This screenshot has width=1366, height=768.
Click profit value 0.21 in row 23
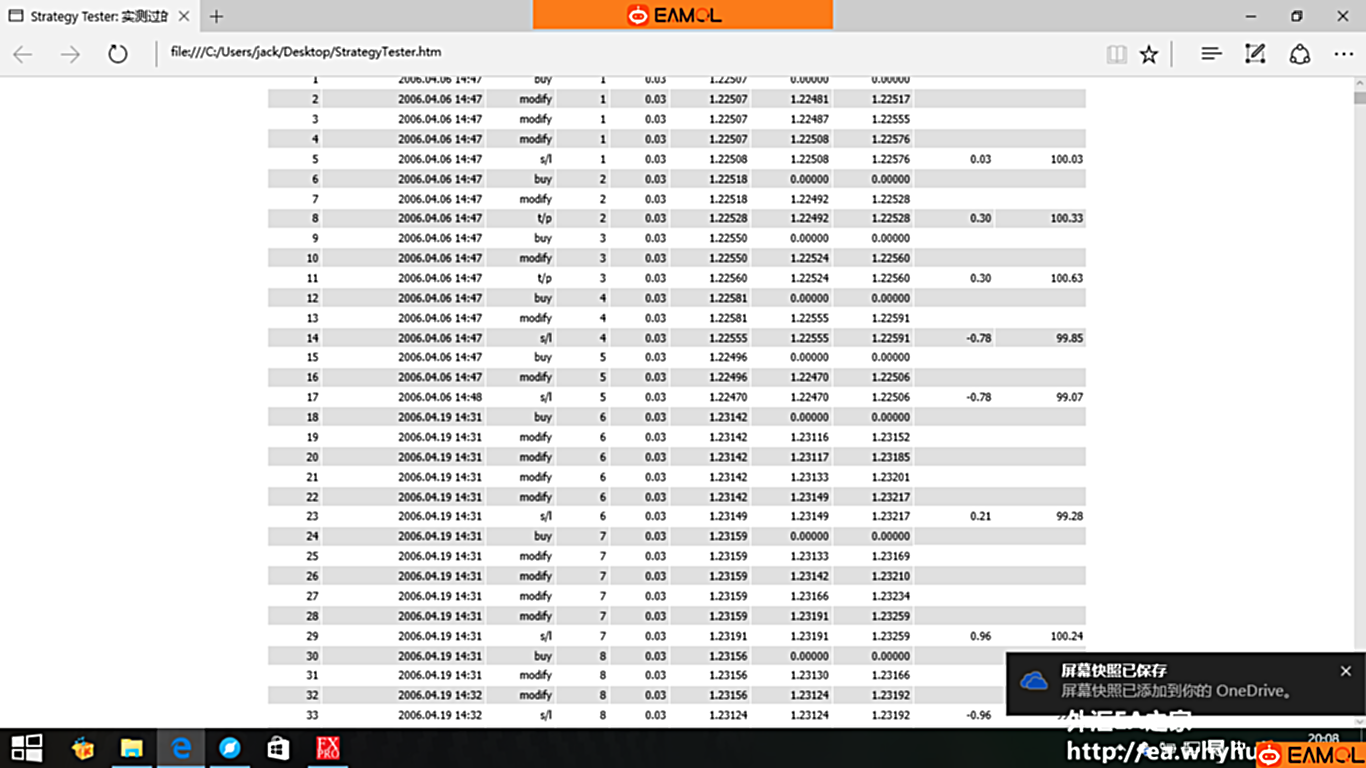tap(981, 516)
